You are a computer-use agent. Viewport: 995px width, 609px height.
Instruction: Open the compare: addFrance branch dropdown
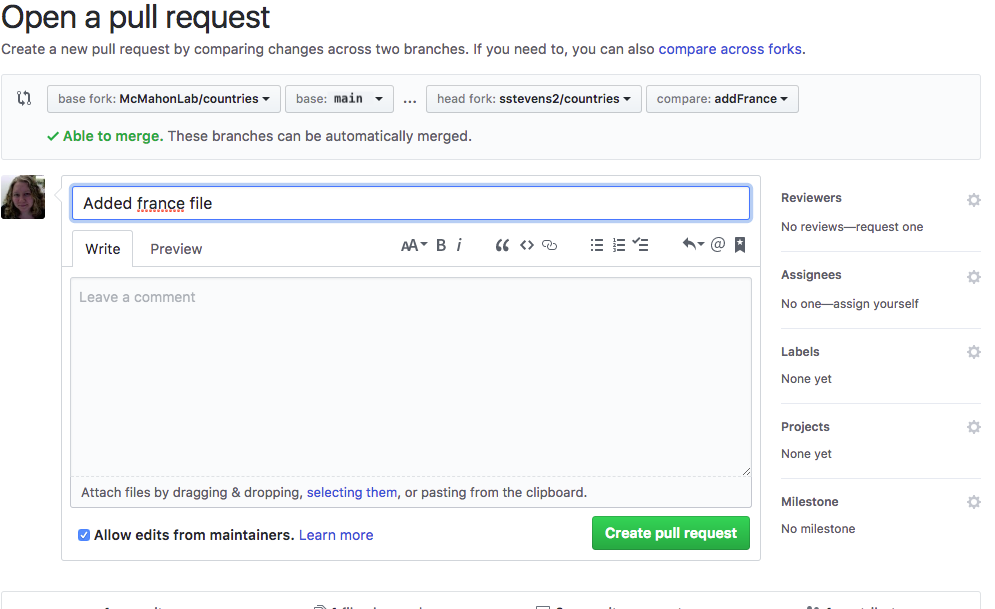tap(722, 99)
